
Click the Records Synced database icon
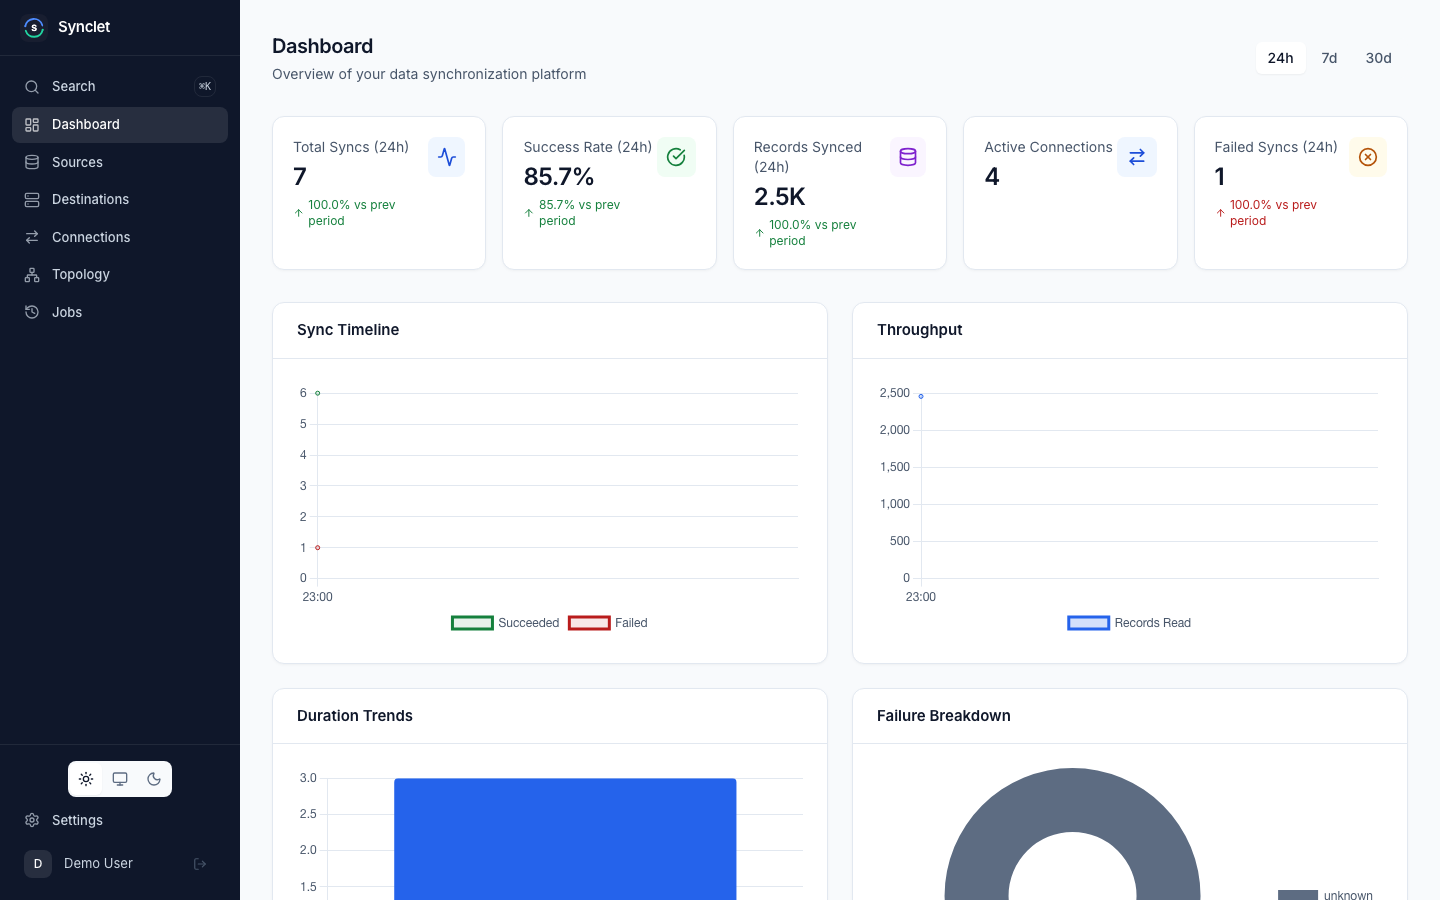[x=908, y=157]
